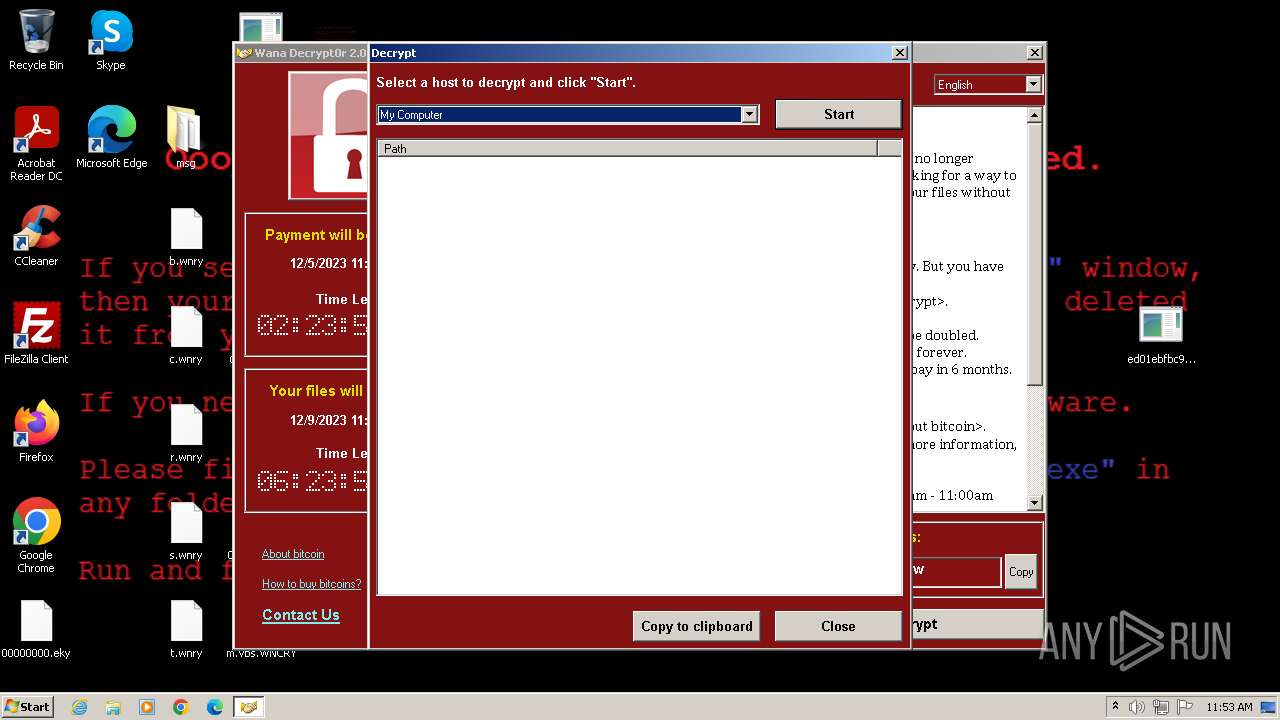The height and width of the screenshot is (720, 1280).
Task: Click the clock showing 11:53 AM
Action: [x=1229, y=707]
